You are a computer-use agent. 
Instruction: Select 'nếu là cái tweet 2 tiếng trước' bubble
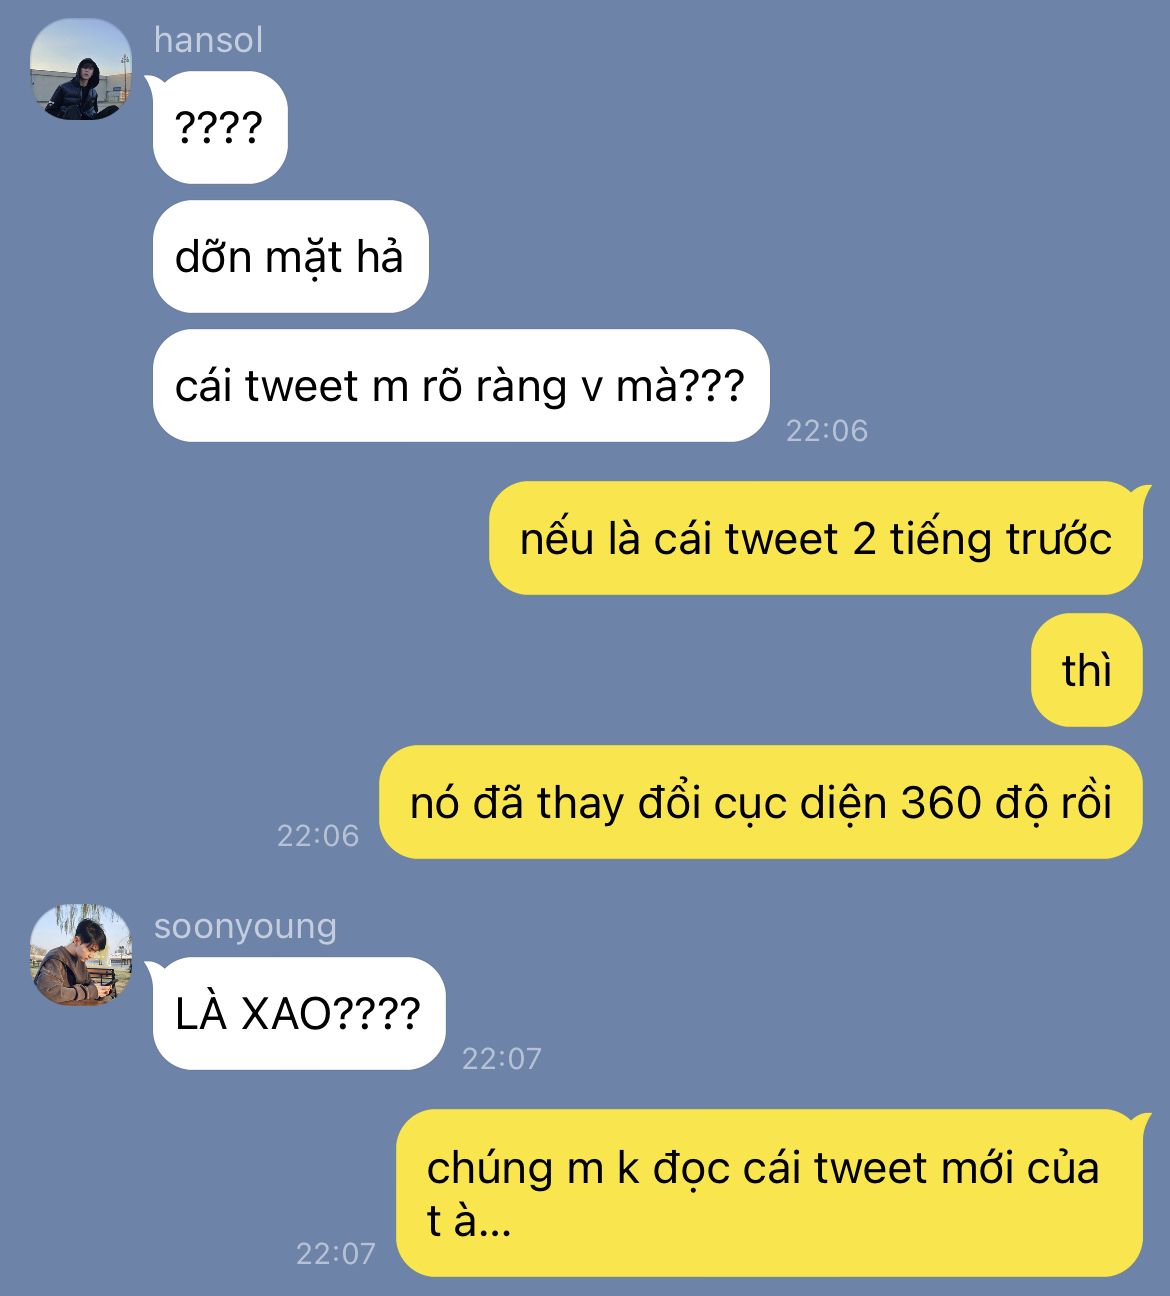[815, 539]
